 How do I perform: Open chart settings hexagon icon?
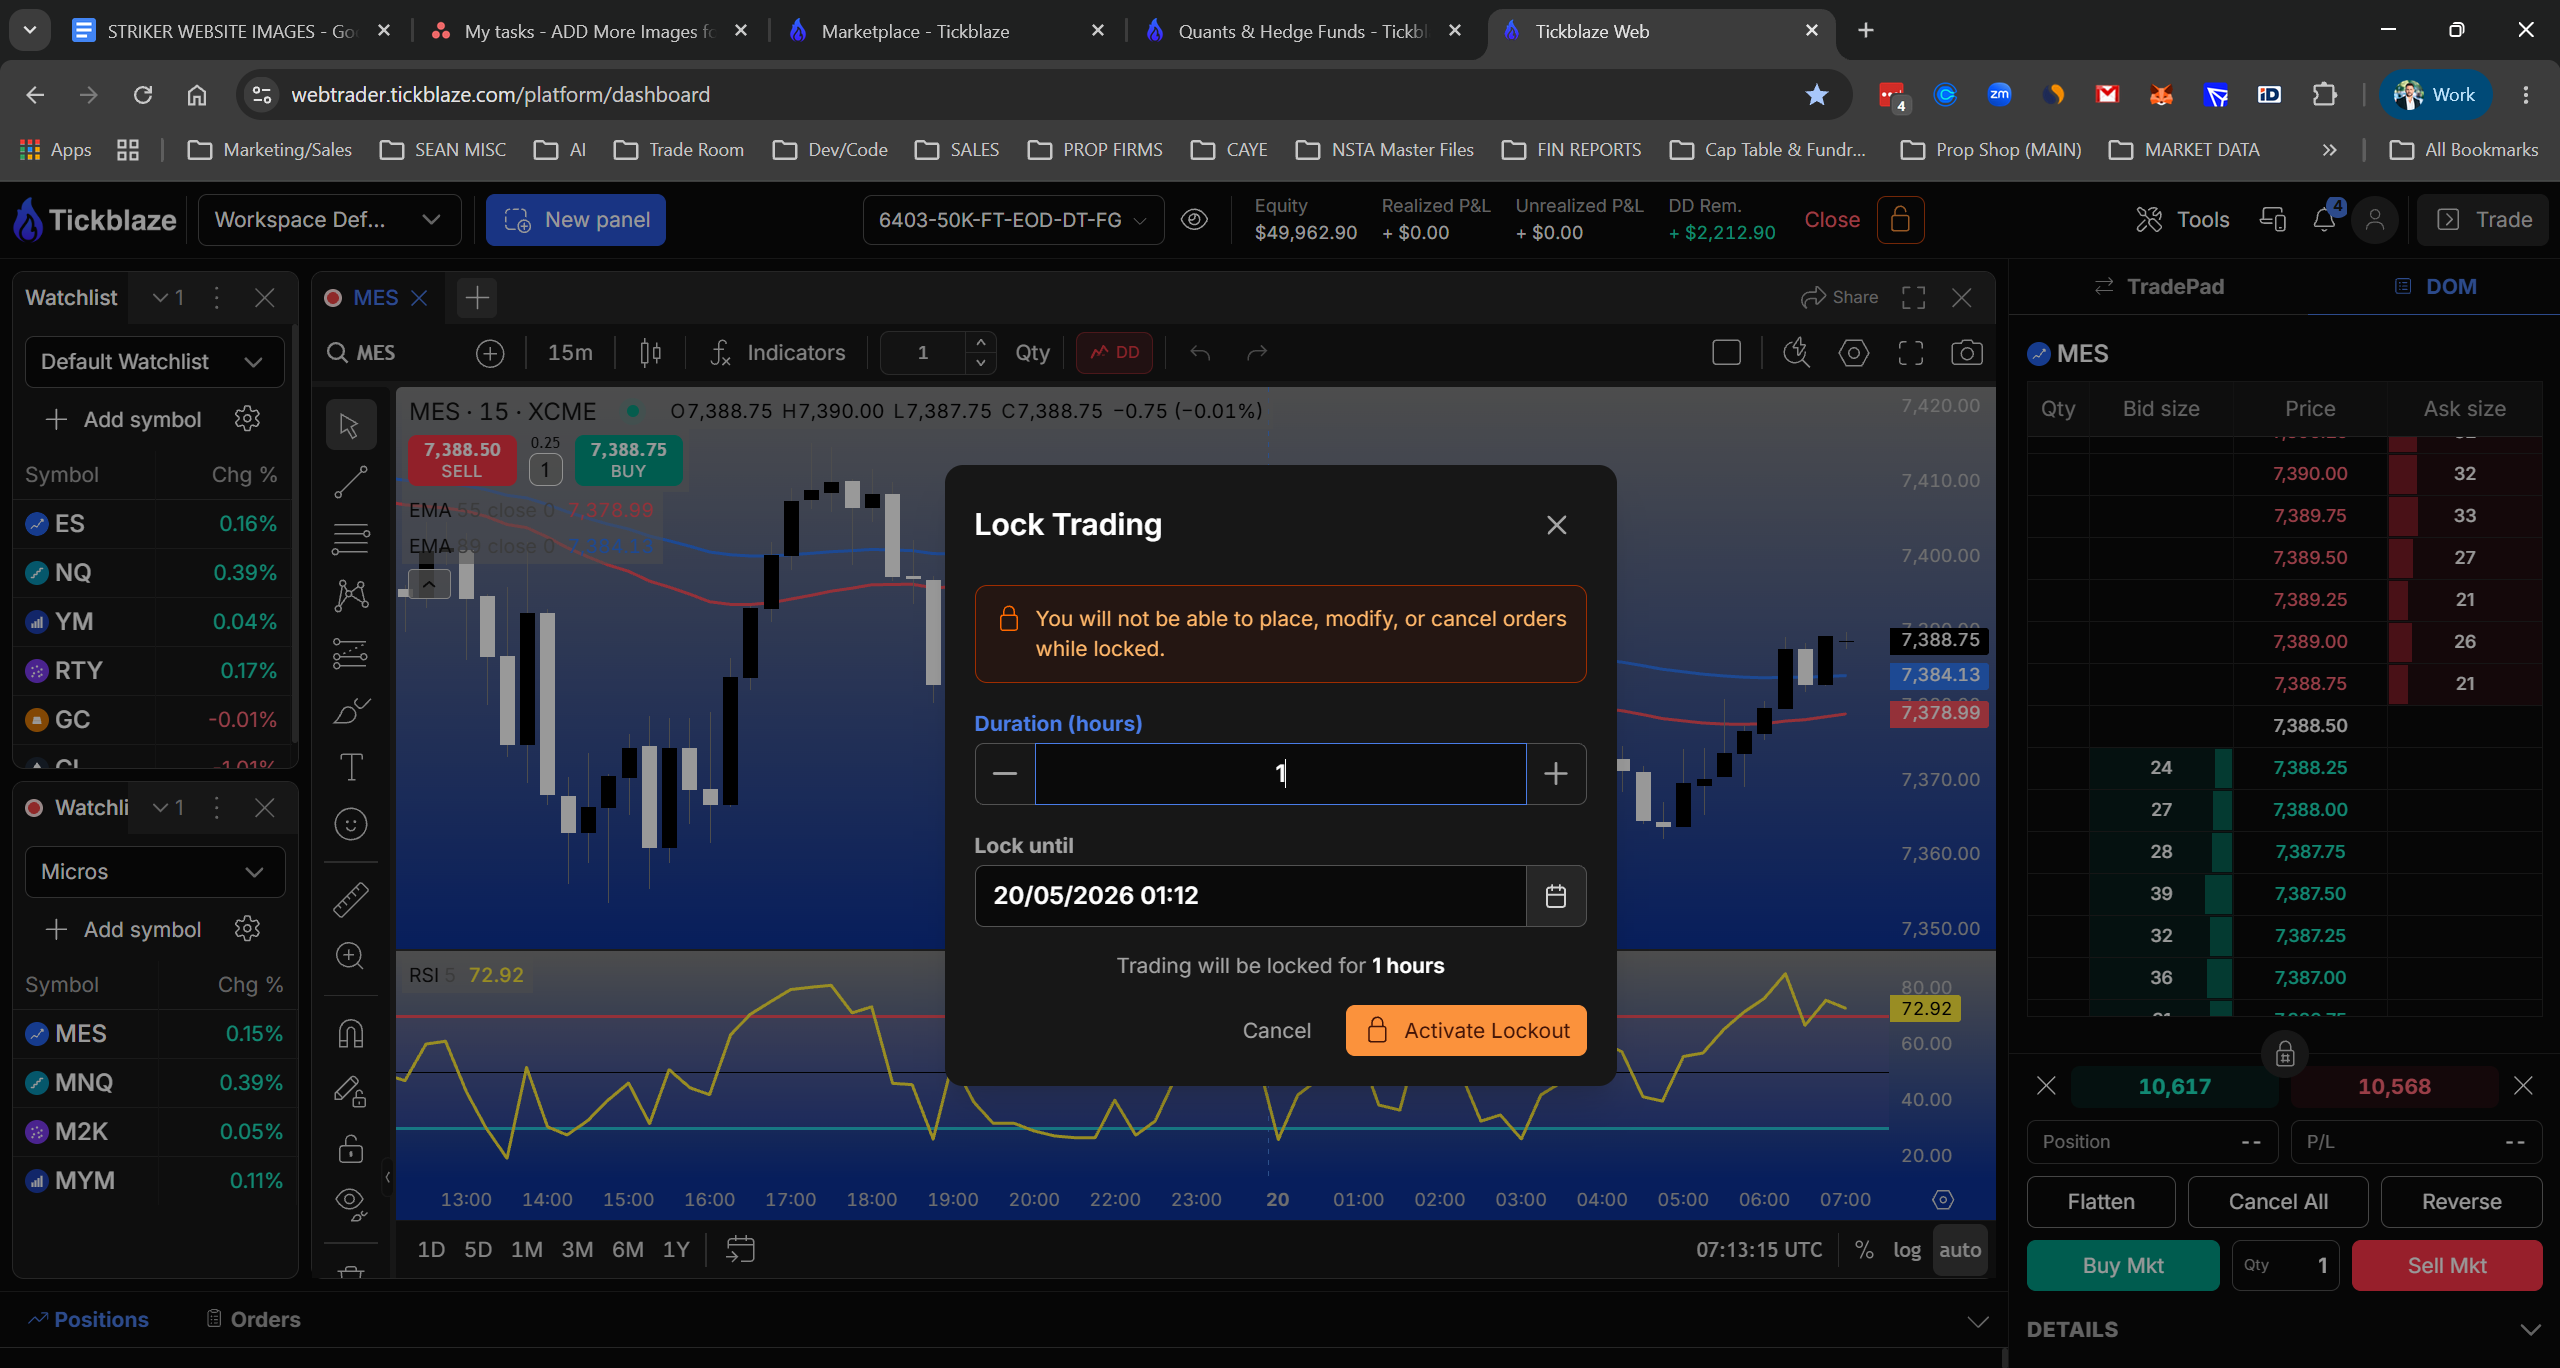(x=1853, y=353)
